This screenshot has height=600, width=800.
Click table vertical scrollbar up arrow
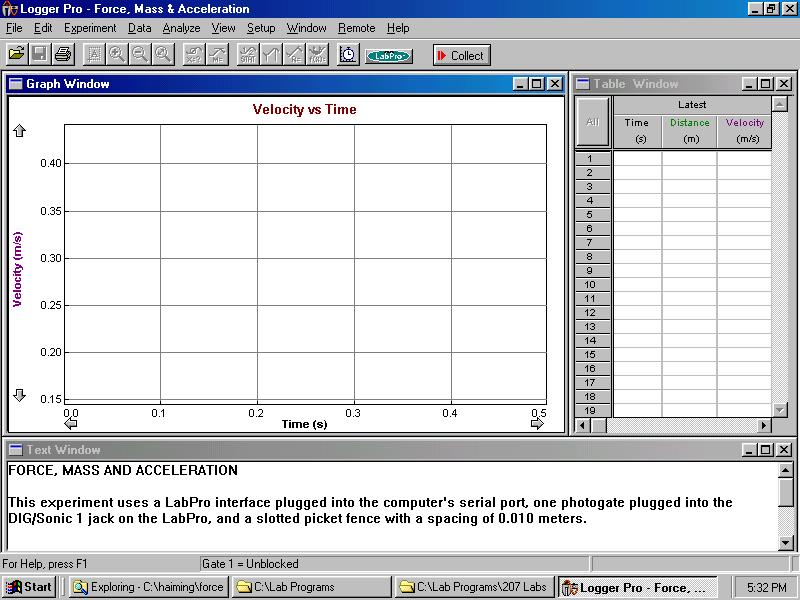(x=779, y=104)
